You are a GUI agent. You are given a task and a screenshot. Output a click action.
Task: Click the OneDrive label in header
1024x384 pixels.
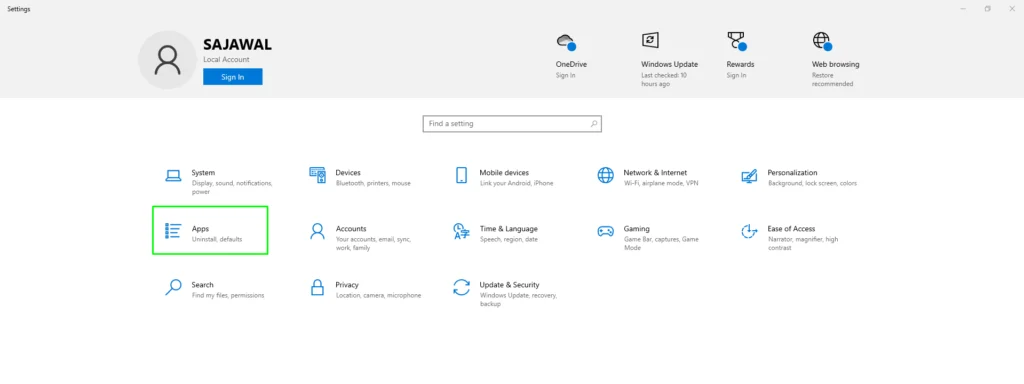point(571,64)
